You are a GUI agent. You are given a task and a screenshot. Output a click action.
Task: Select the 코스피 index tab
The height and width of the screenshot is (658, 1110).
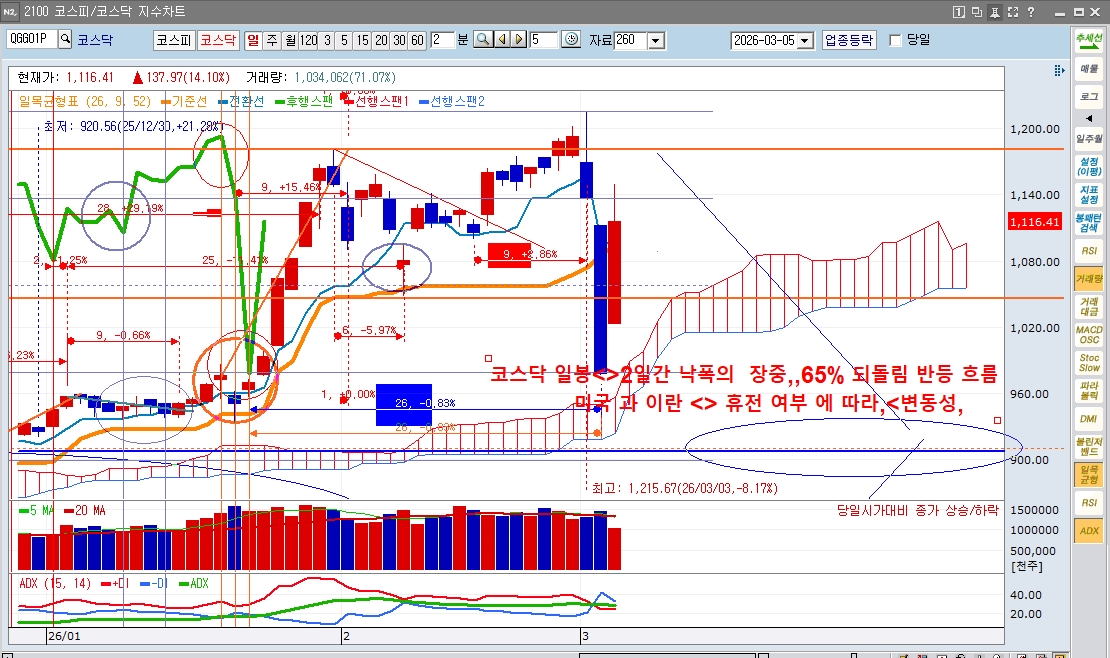pyautogui.click(x=174, y=40)
